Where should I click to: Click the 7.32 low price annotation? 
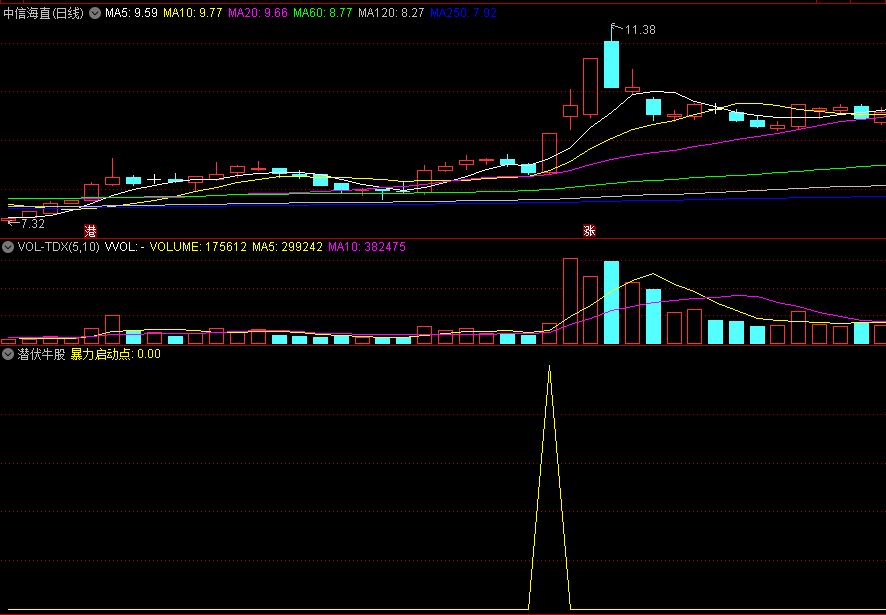click(32, 224)
